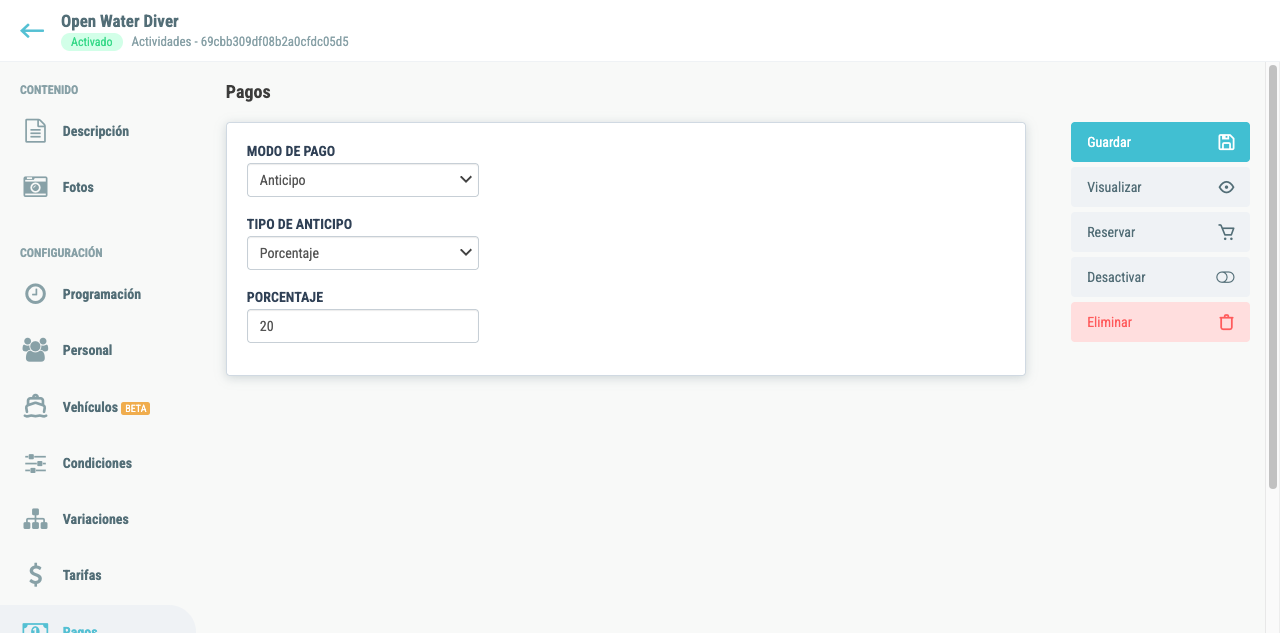Select the Programación clock icon
Image resolution: width=1280 pixels, height=633 pixels.
point(36,294)
